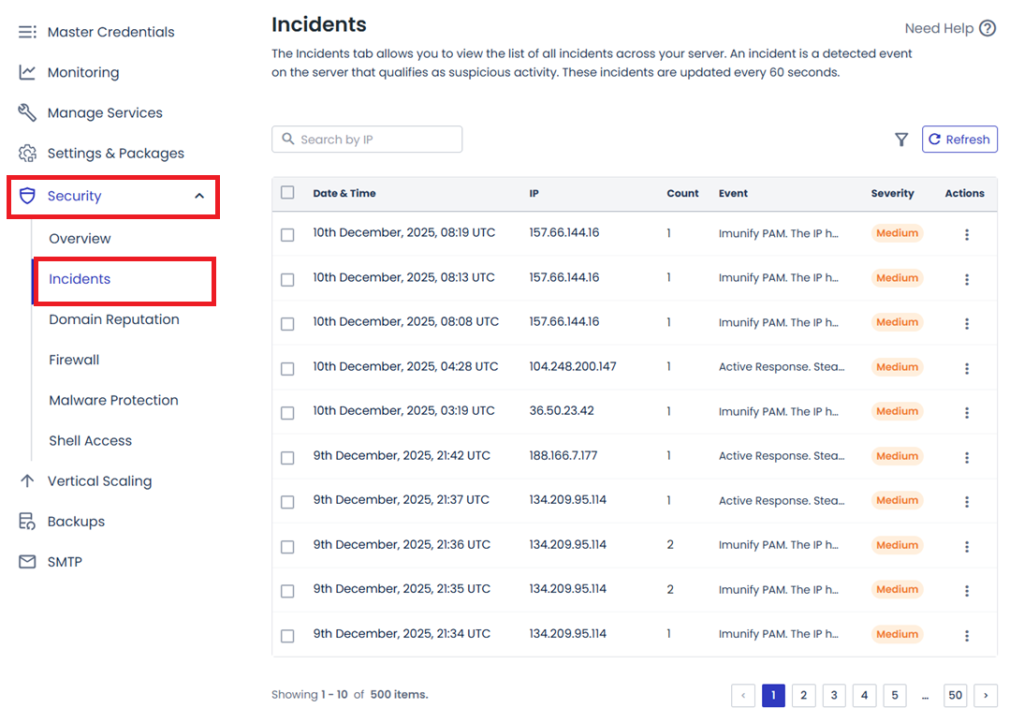The width and height of the screenshot is (1024, 723).
Task: Open actions menu for 08:08 UTC incident
Action: tap(967, 324)
